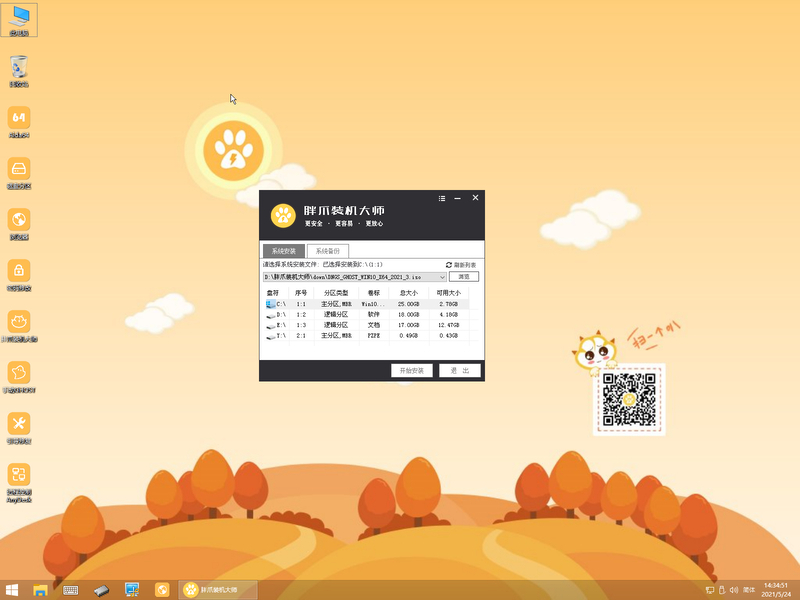This screenshot has width=800, height=600.
Task: Launch the AnyDesk remote desktop icon
Action: (19, 482)
